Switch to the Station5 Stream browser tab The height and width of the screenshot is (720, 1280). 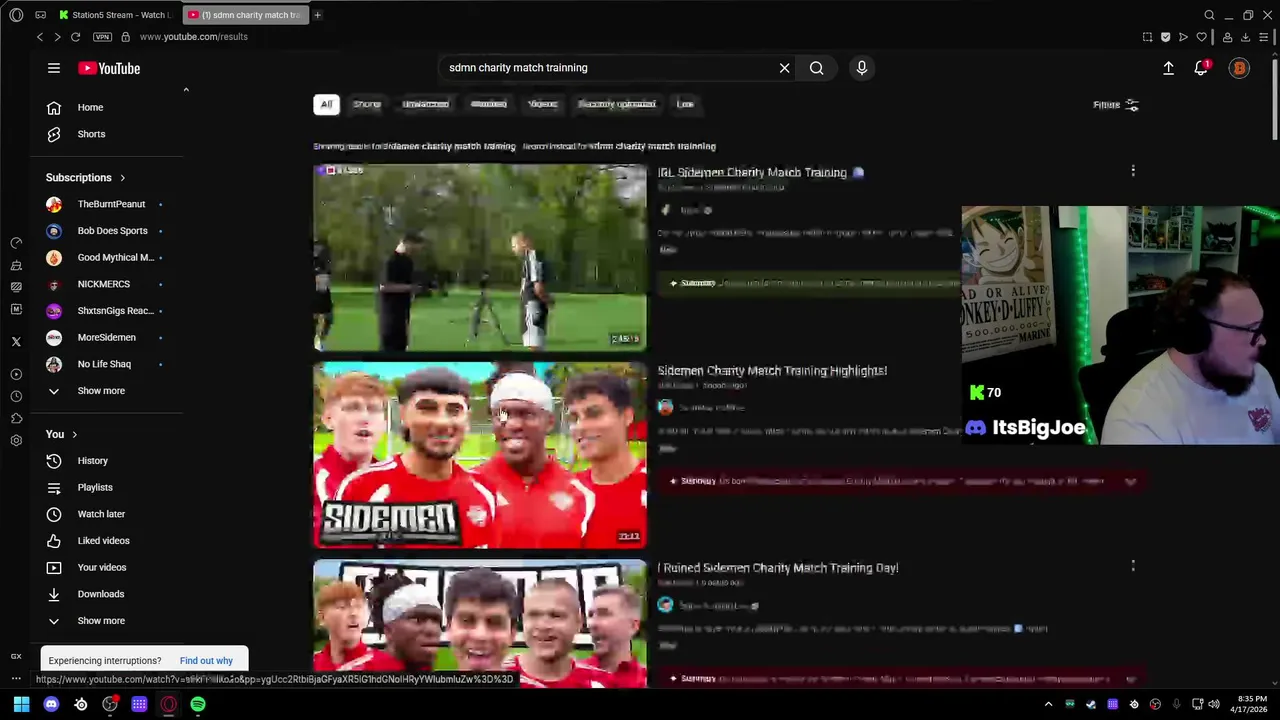coord(115,15)
